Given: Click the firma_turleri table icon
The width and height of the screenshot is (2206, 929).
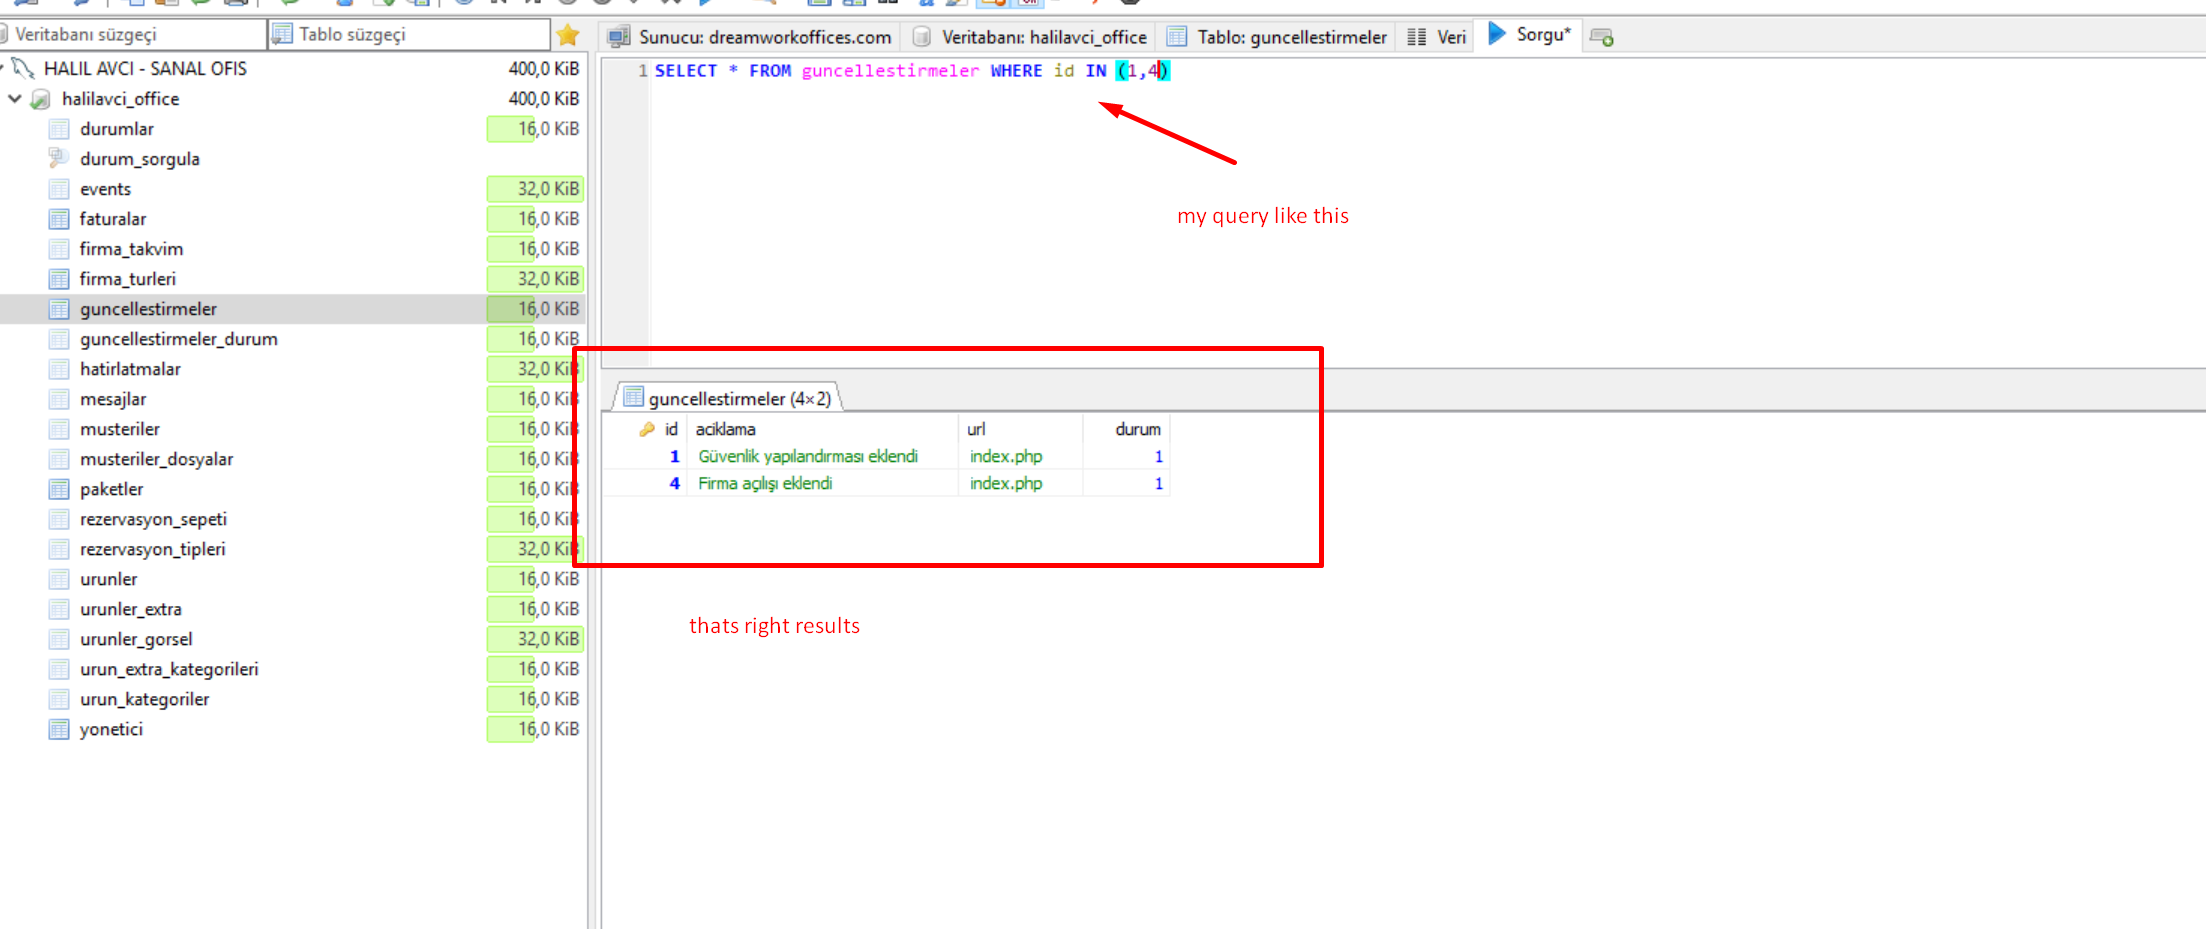Looking at the screenshot, I should (59, 279).
